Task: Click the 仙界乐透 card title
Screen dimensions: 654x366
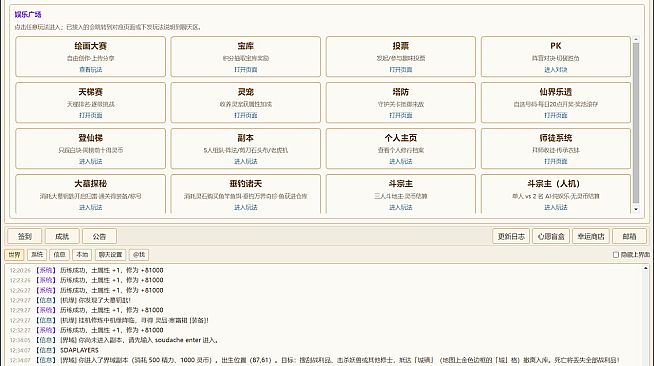Action: click(x=556, y=92)
